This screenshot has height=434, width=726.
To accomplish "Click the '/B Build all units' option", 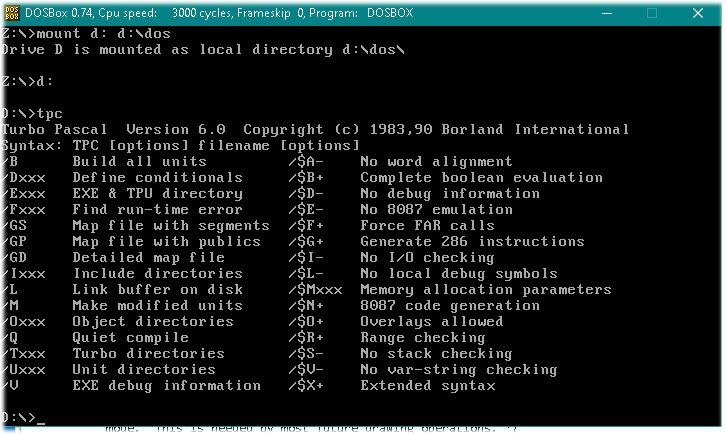I will 104,161.
